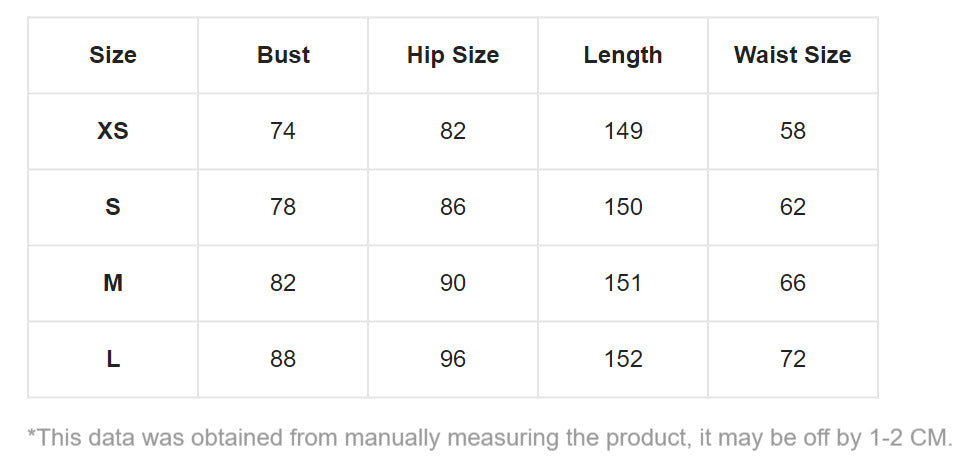Viewport: 976px width, 462px height.
Task: Click S hip size value 86
Action: 453,207
